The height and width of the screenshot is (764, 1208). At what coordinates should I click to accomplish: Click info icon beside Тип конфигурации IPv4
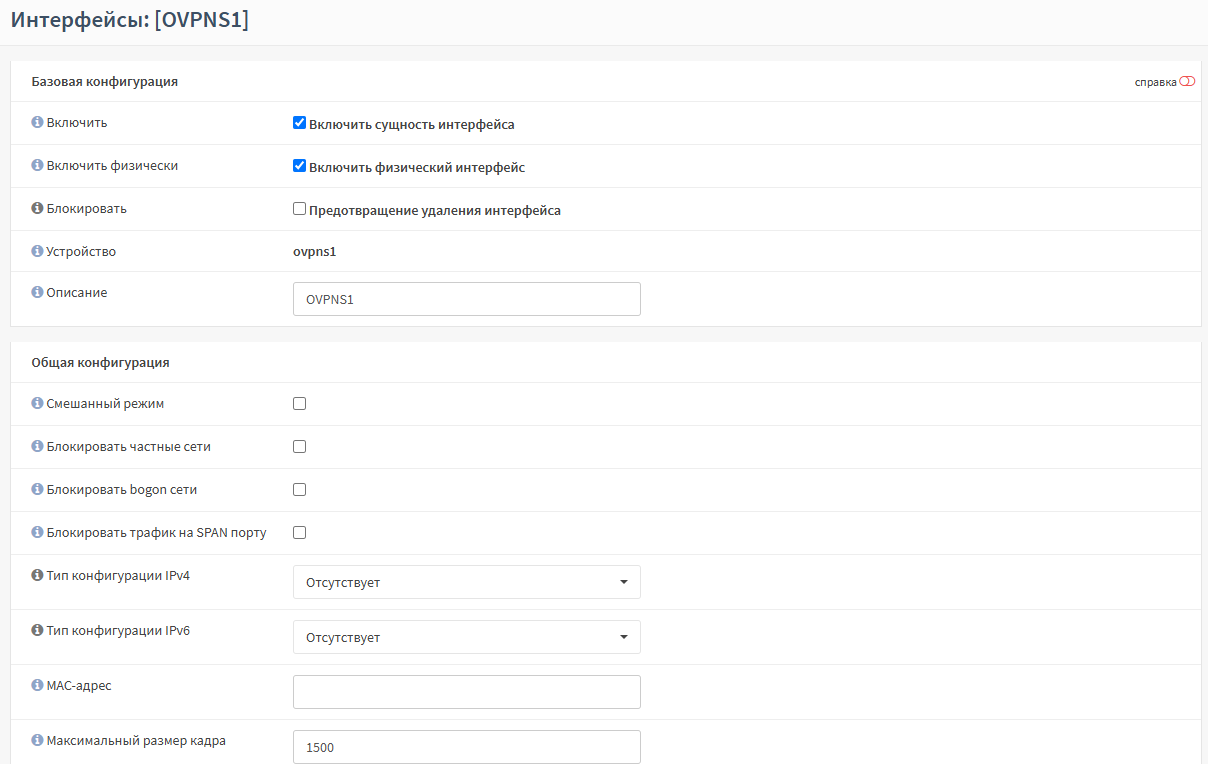point(37,575)
